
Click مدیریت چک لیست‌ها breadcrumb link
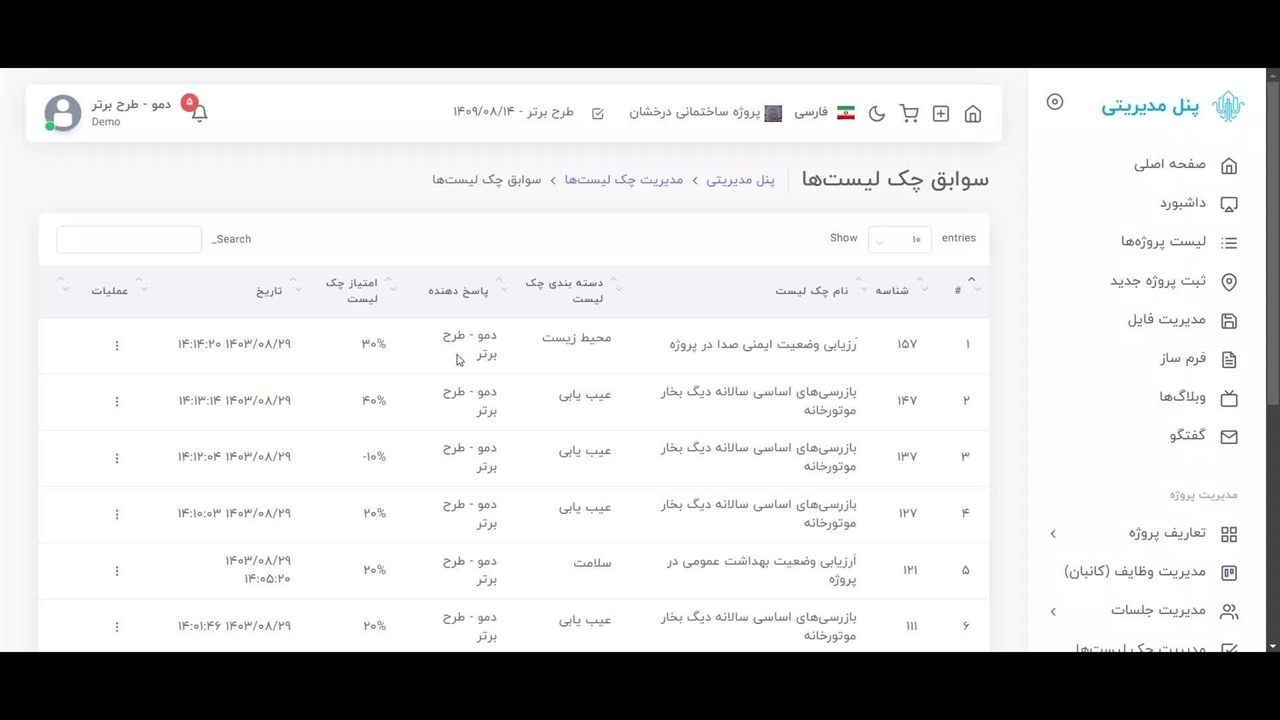point(623,180)
